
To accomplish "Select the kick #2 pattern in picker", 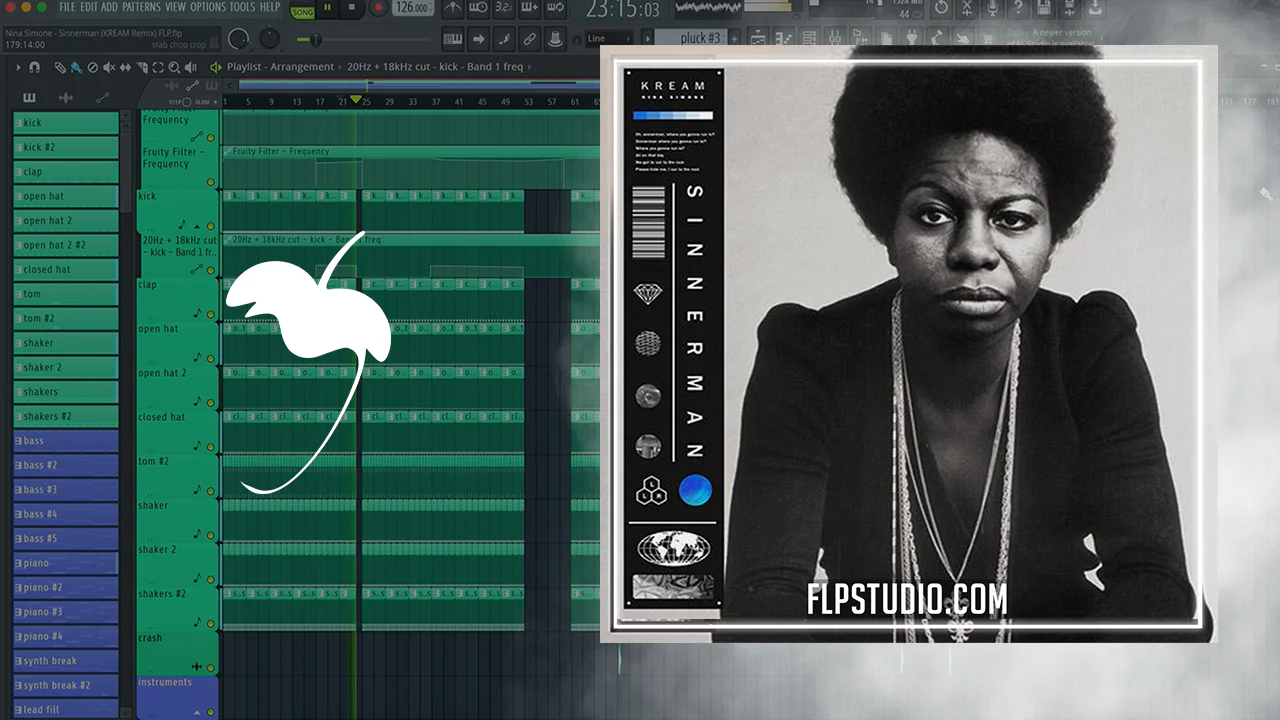I will pyautogui.click(x=66, y=147).
